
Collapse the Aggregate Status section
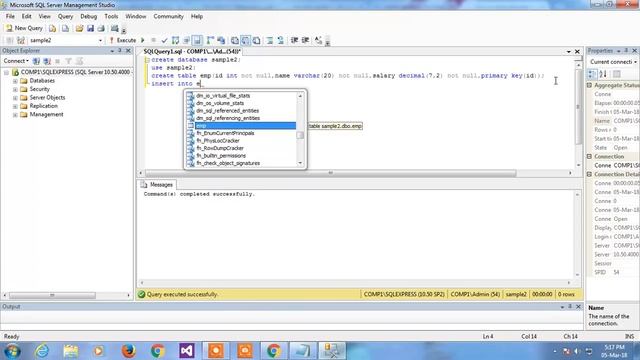pyautogui.click(x=590, y=85)
